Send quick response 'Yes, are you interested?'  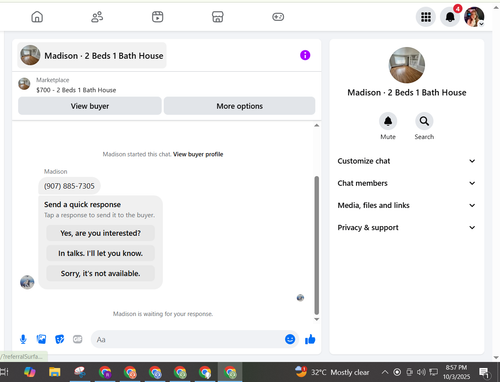(100, 233)
